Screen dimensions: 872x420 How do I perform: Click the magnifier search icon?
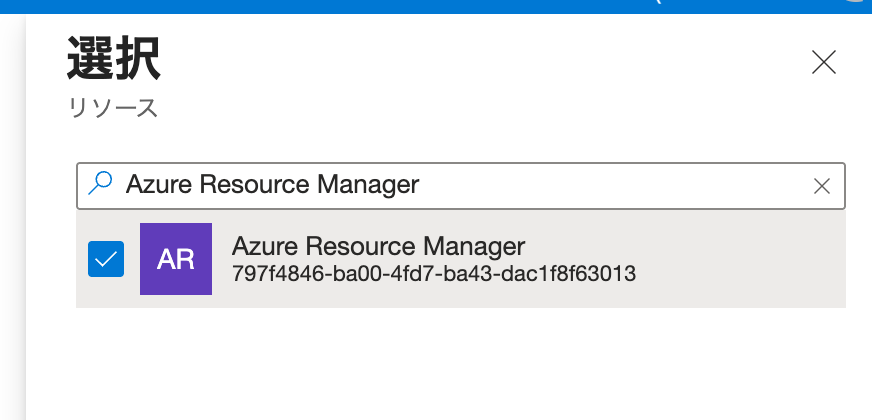tap(101, 184)
